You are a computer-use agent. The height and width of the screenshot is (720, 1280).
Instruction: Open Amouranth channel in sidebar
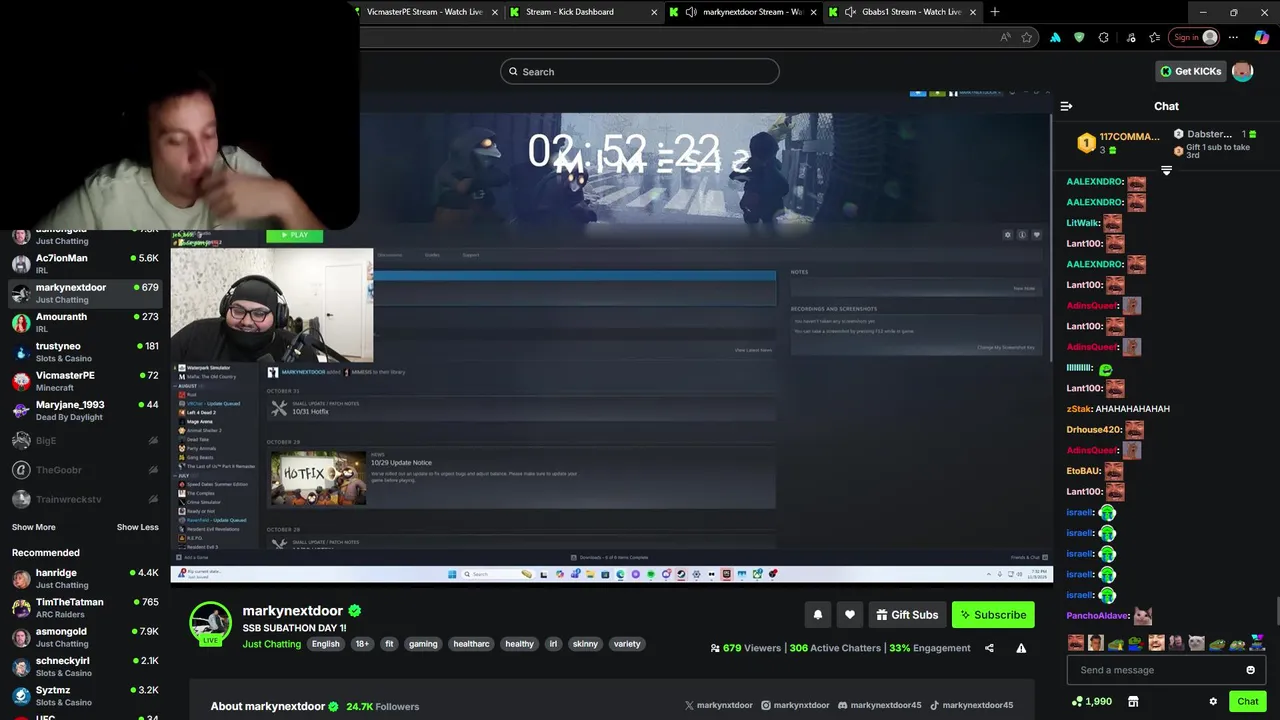click(85, 322)
